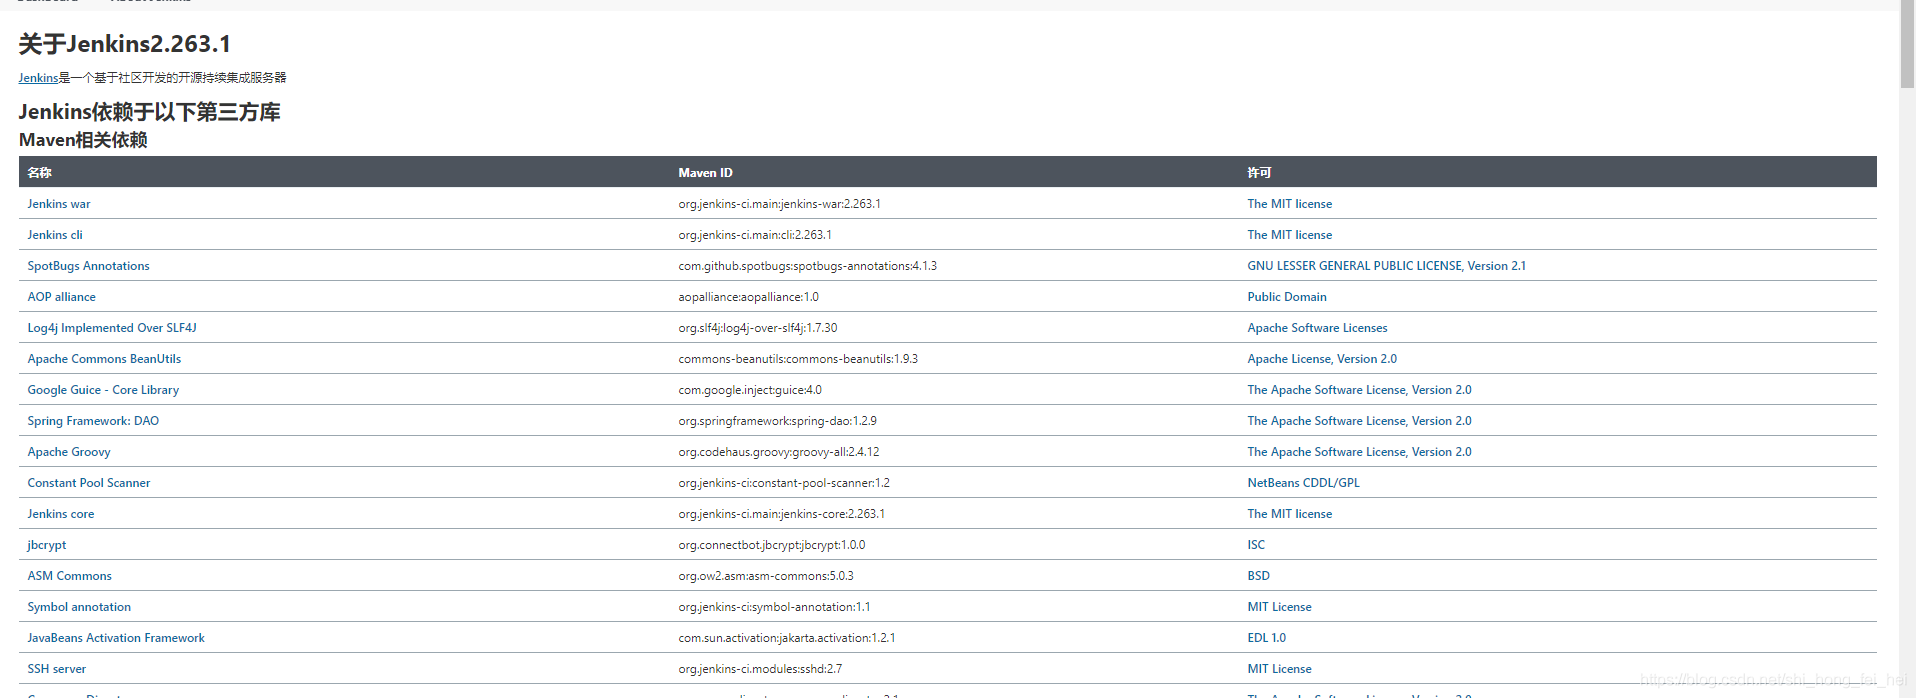Click the 关于Jenkins2.263.1 page heading
Viewport: 1916px width, 698px height.
coord(125,44)
